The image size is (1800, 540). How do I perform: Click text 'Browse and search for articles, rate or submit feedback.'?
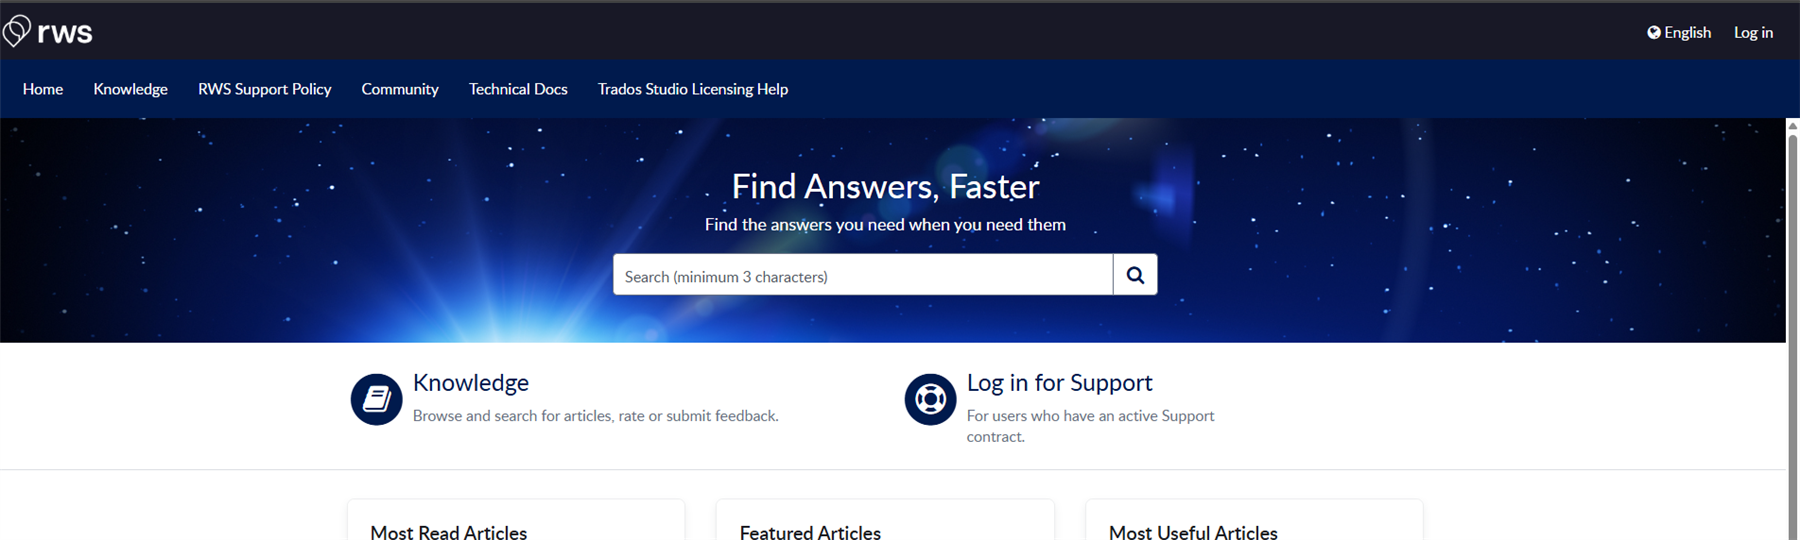pos(595,416)
